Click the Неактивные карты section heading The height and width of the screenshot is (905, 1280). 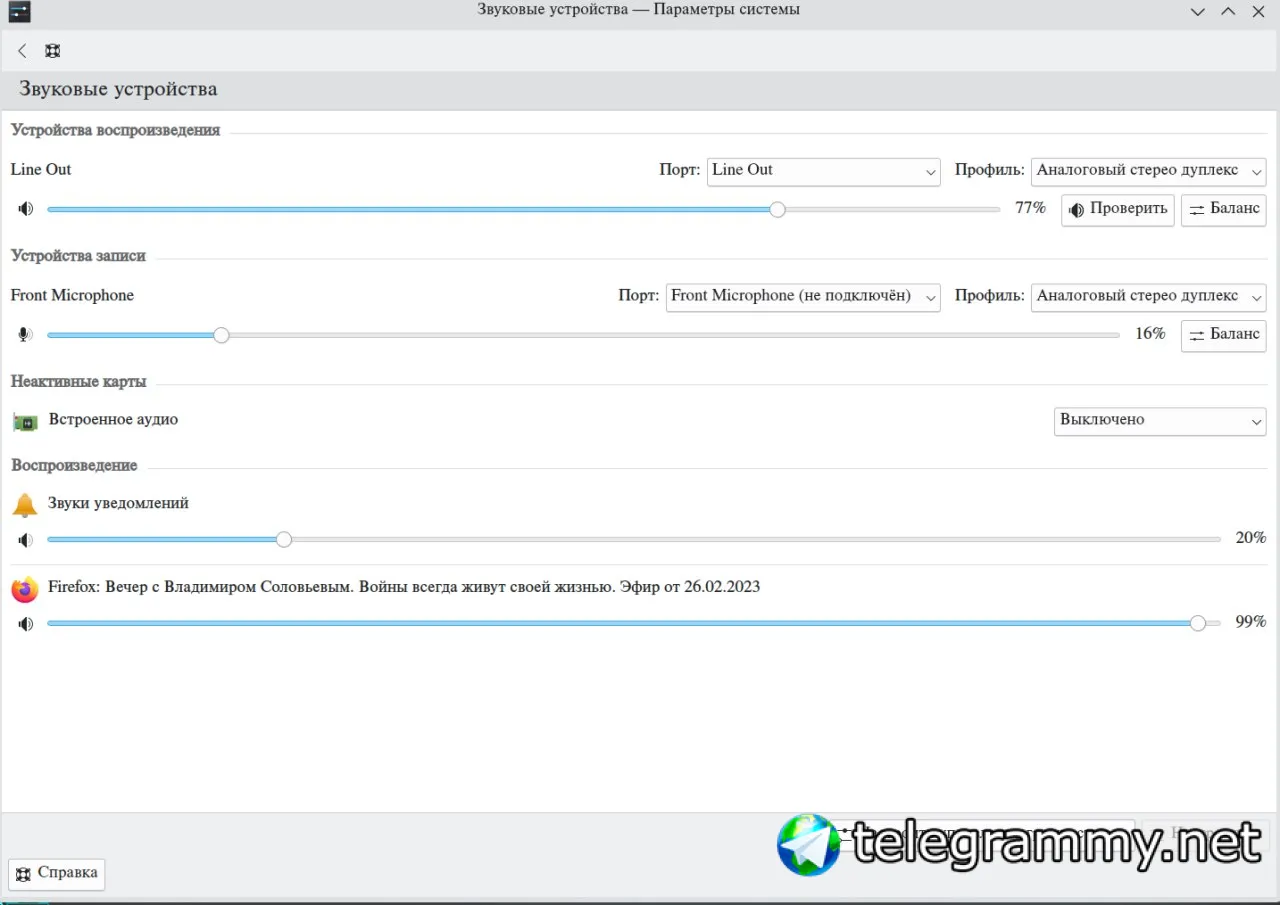pos(78,382)
